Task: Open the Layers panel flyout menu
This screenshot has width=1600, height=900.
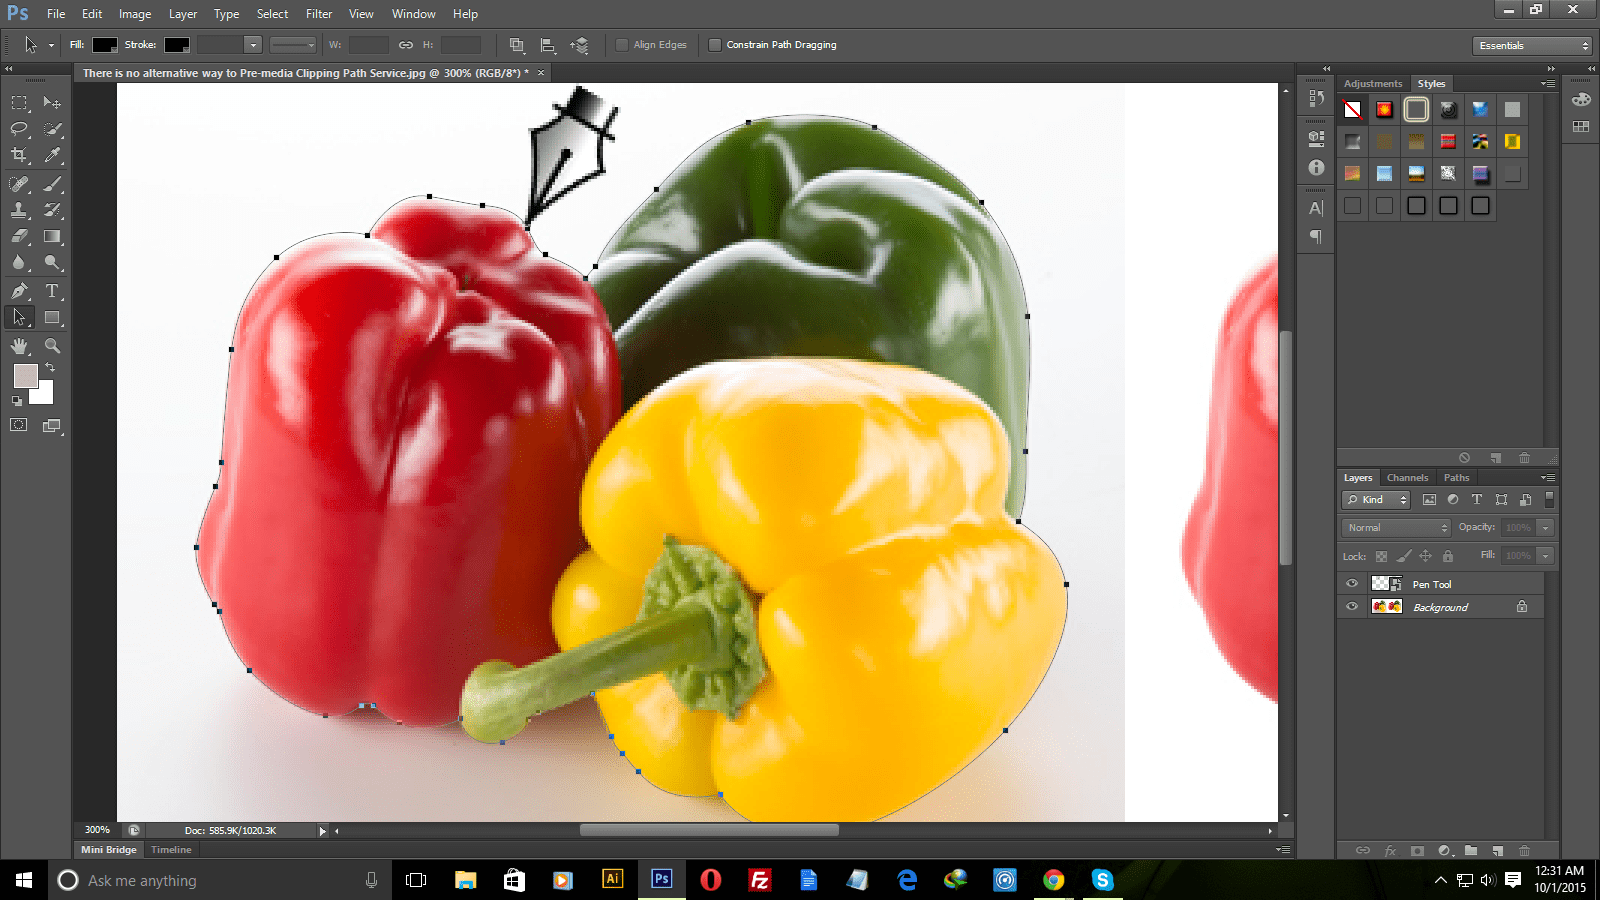Action: click(x=1547, y=478)
